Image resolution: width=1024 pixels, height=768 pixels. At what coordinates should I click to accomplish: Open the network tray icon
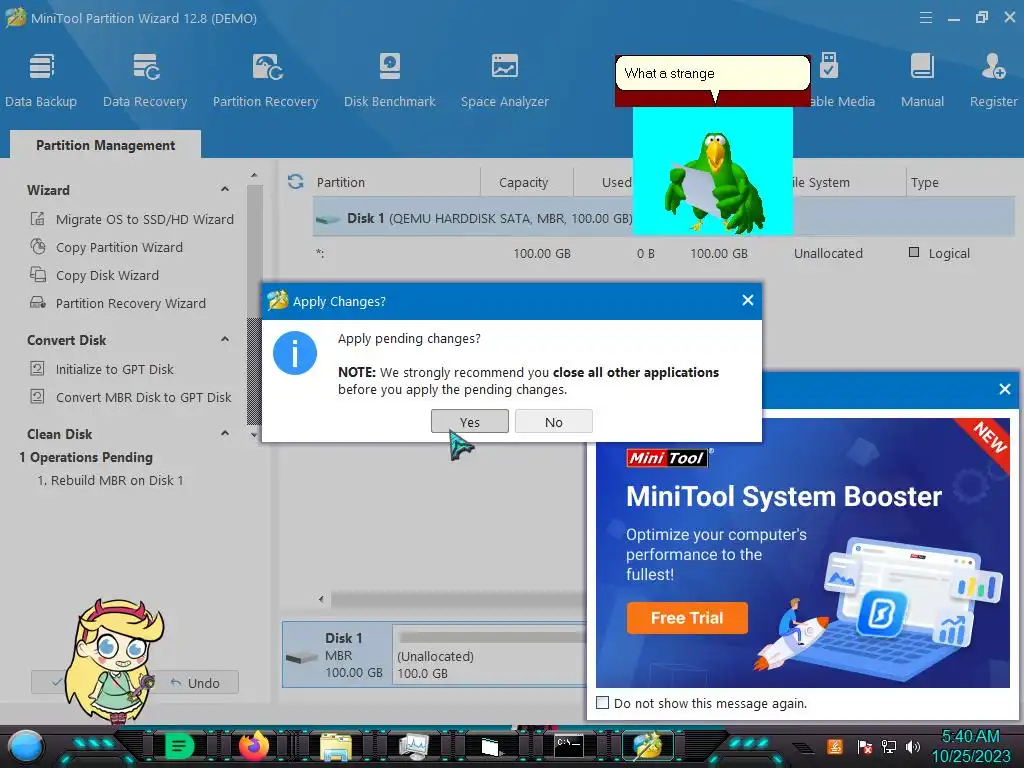coord(888,746)
